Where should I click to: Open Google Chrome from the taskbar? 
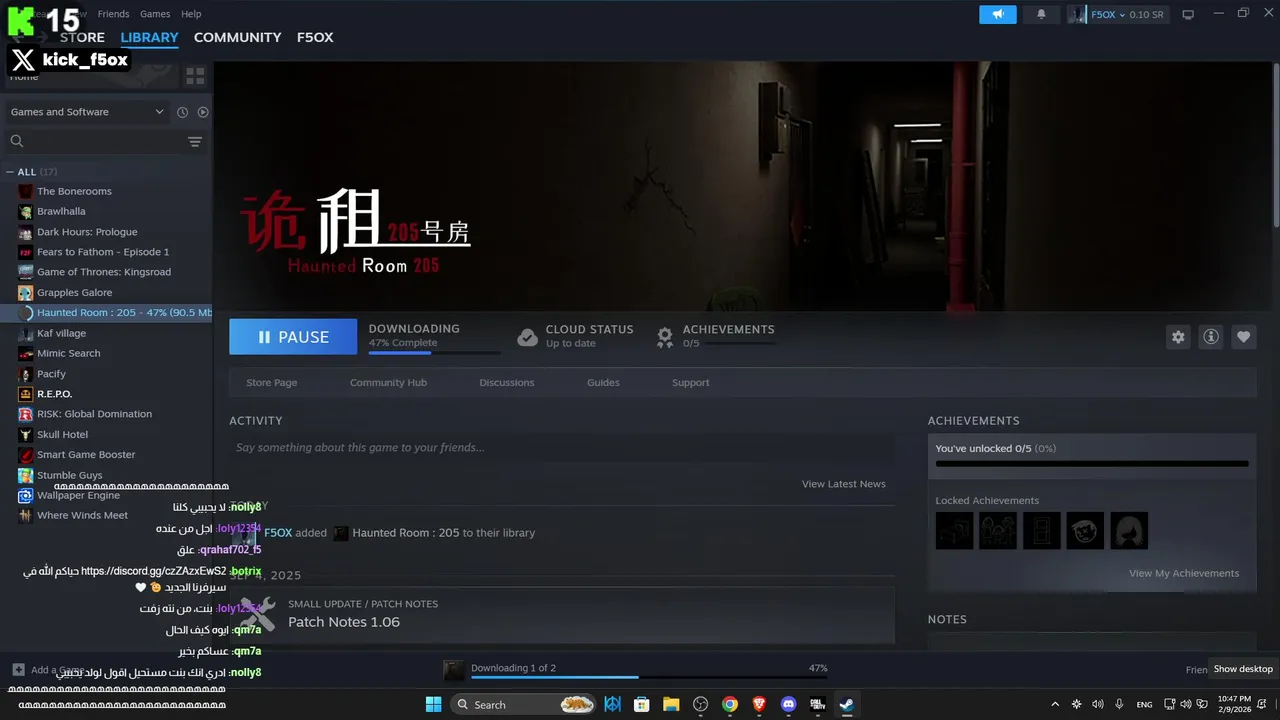[x=730, y=704]
